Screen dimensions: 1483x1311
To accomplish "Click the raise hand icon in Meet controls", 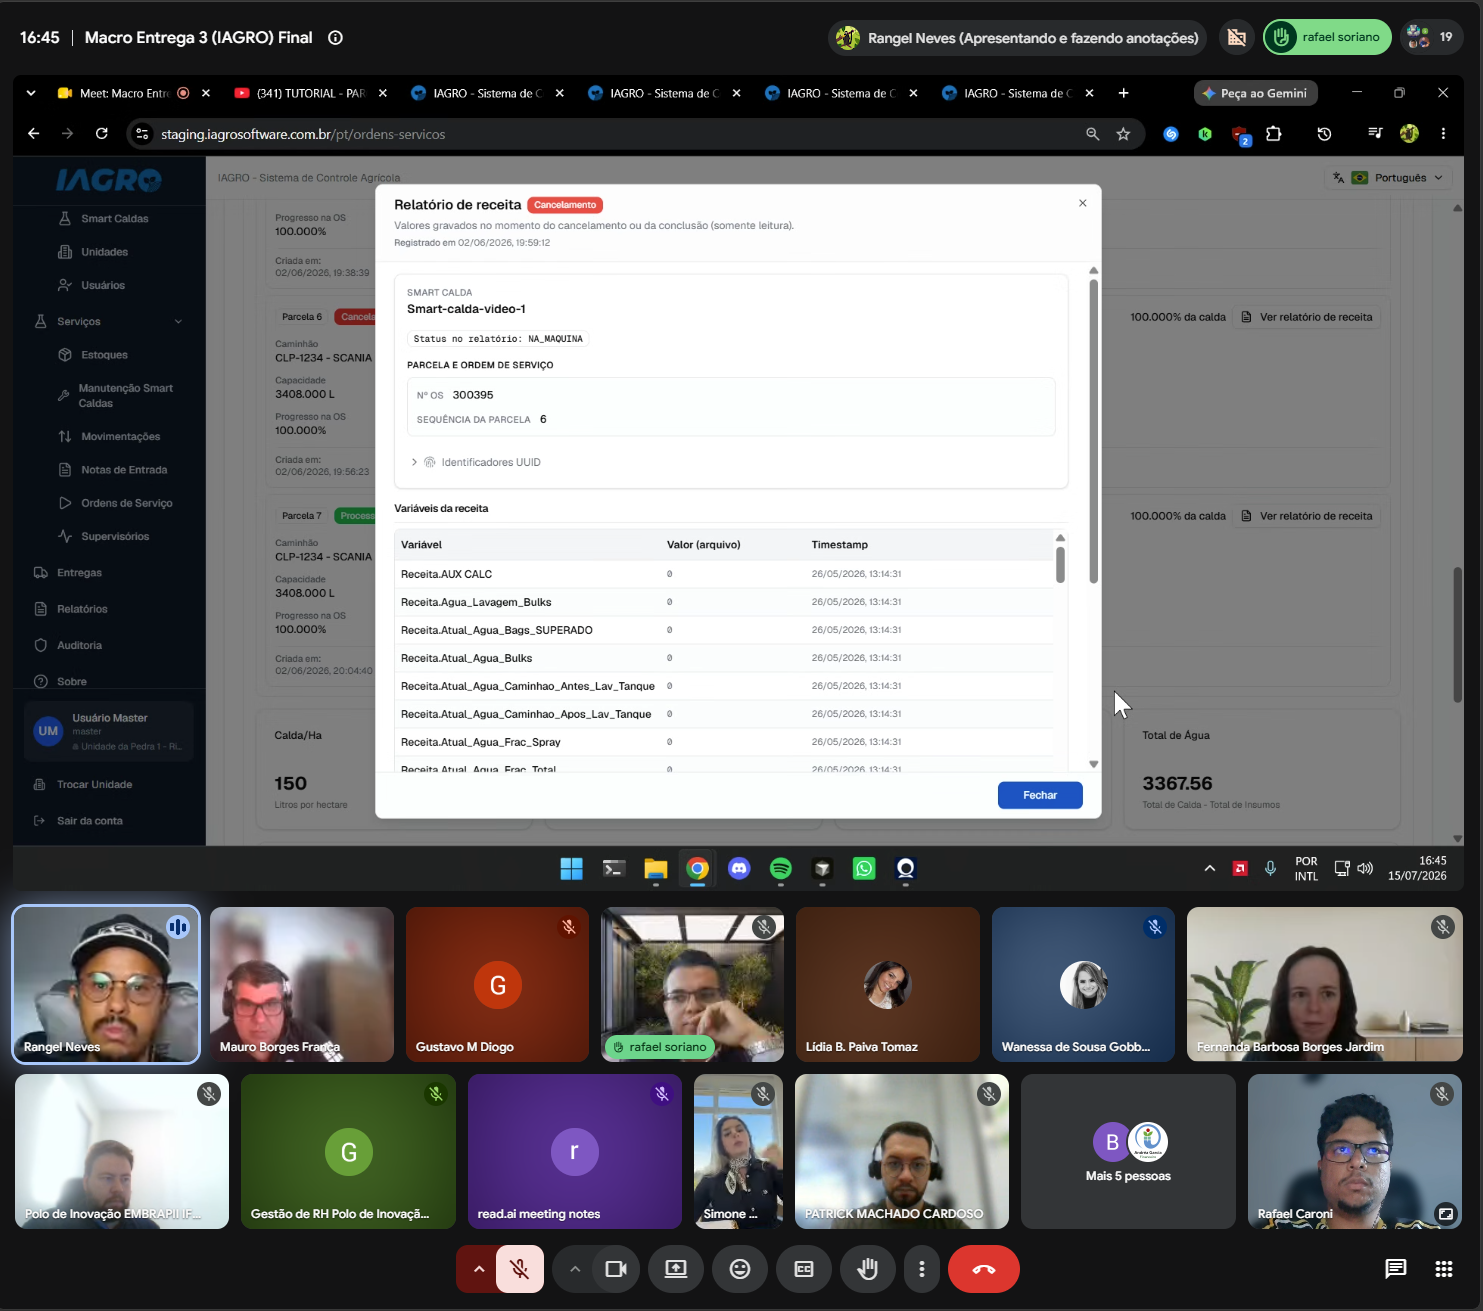I will click(x=867, y=1269).
